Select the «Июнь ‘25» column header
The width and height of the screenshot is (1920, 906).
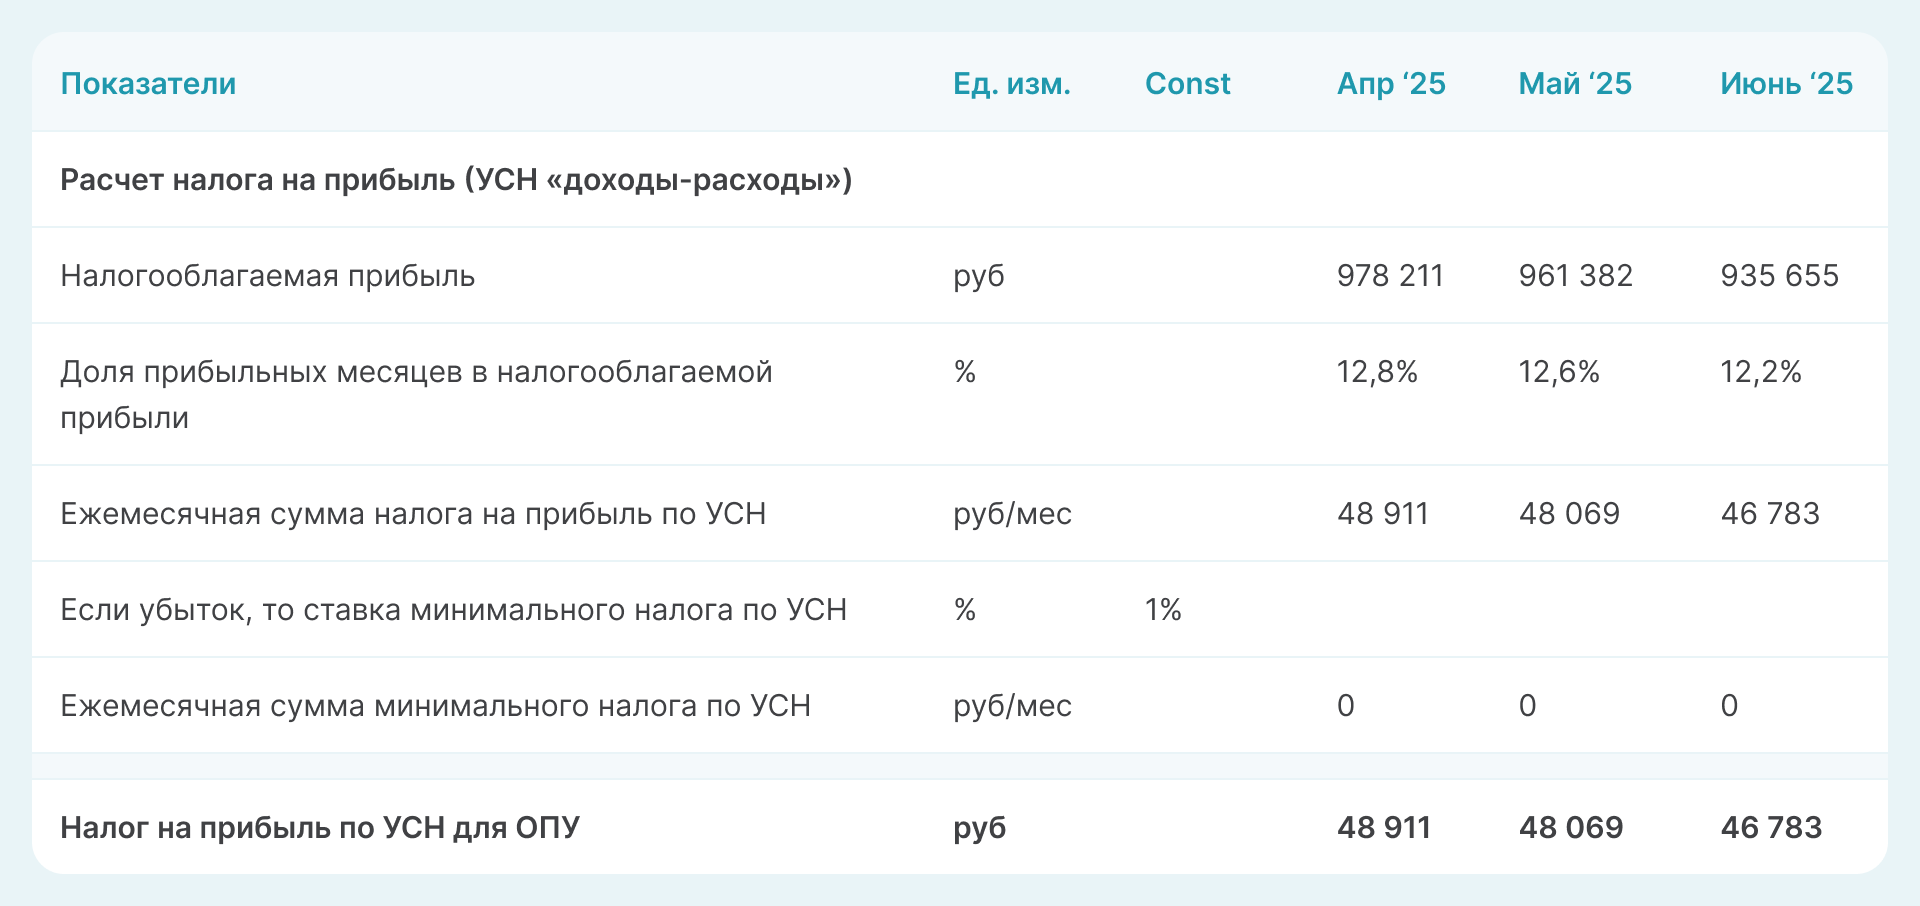click(1786, 84)
